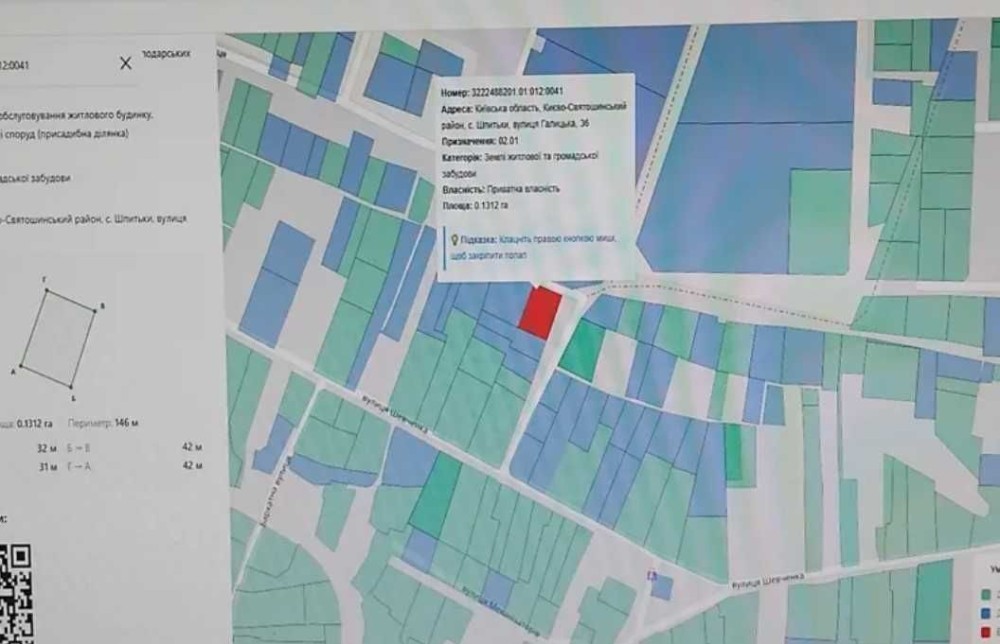Viewport: 1000px width, 644px height.
Task: Click the Периметр 146 м value
Action: click(103, 423)
